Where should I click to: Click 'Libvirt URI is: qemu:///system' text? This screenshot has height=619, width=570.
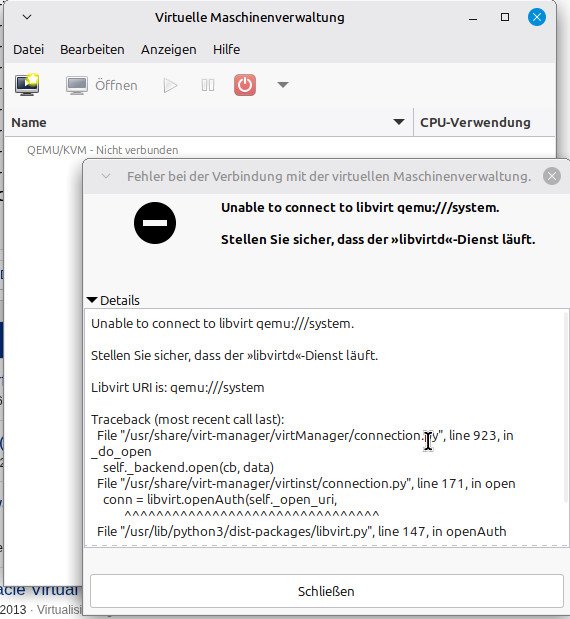point(178,387)
